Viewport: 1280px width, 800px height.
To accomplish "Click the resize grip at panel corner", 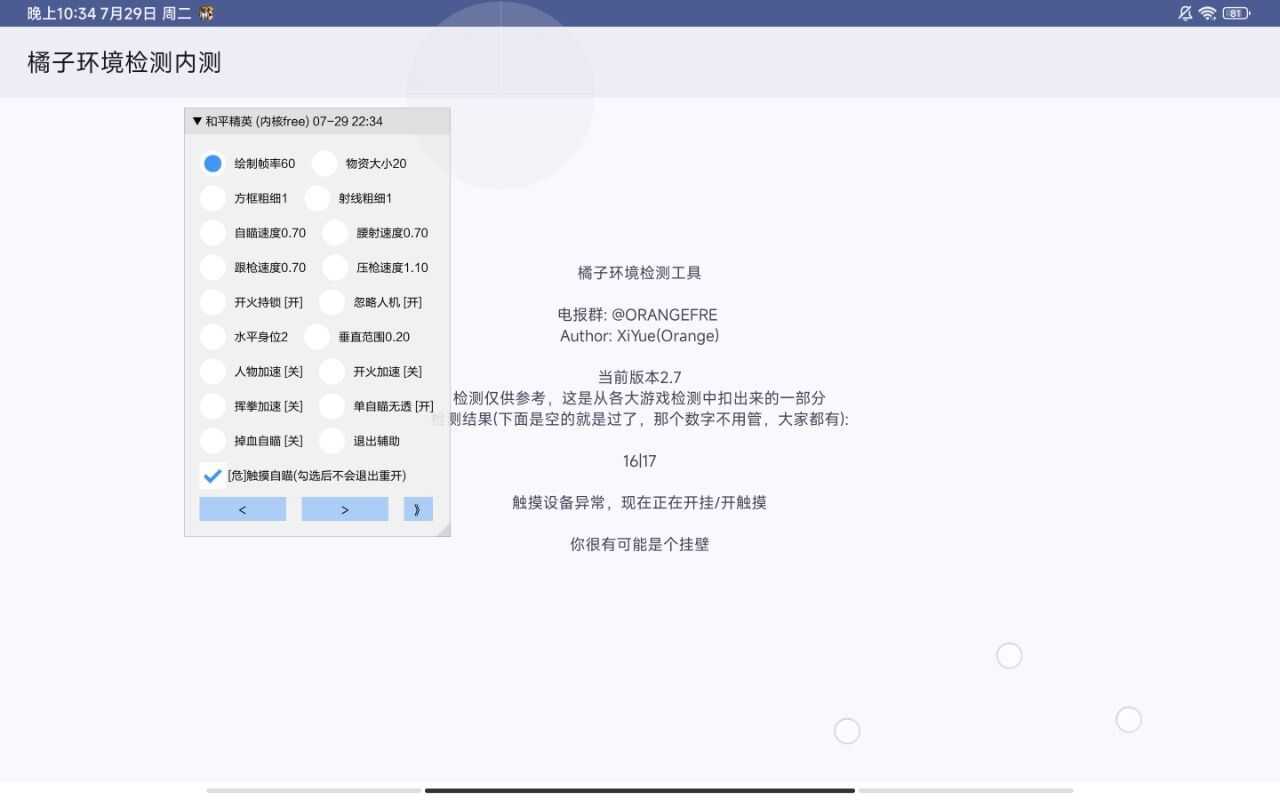I will point(443,529).
